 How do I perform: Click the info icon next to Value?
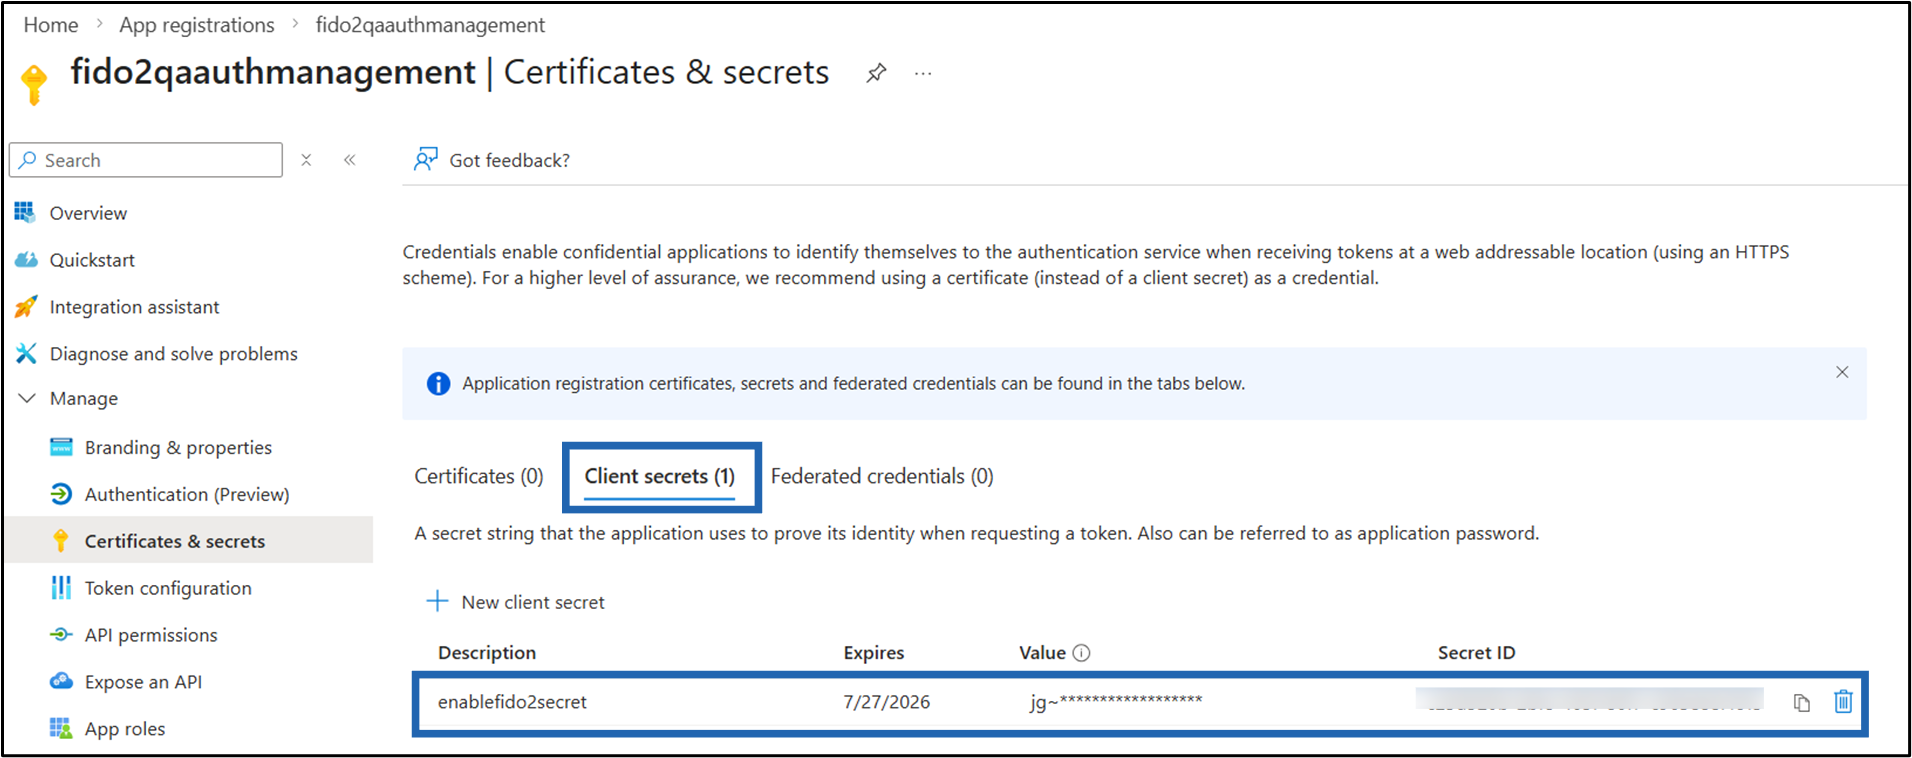(x=1081, y=653)
